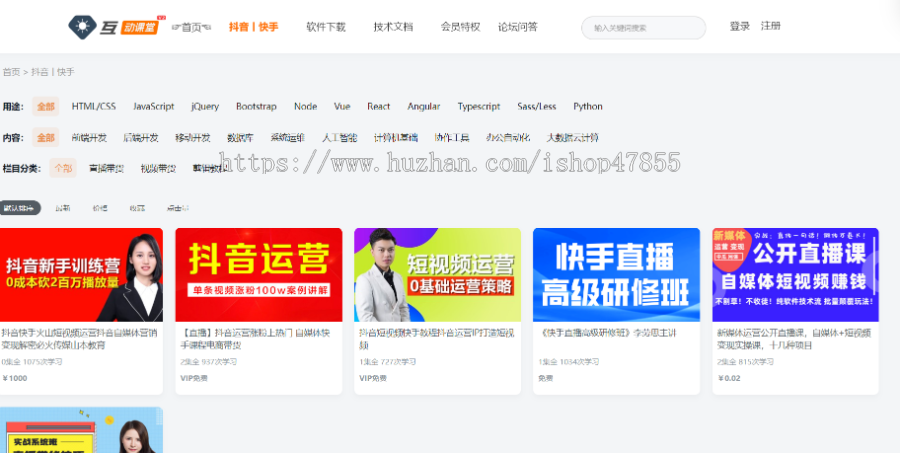The height and width of the screenshot is (453, 900).
Task: Open the 技术文档 nav item
Action: [393, 27]
